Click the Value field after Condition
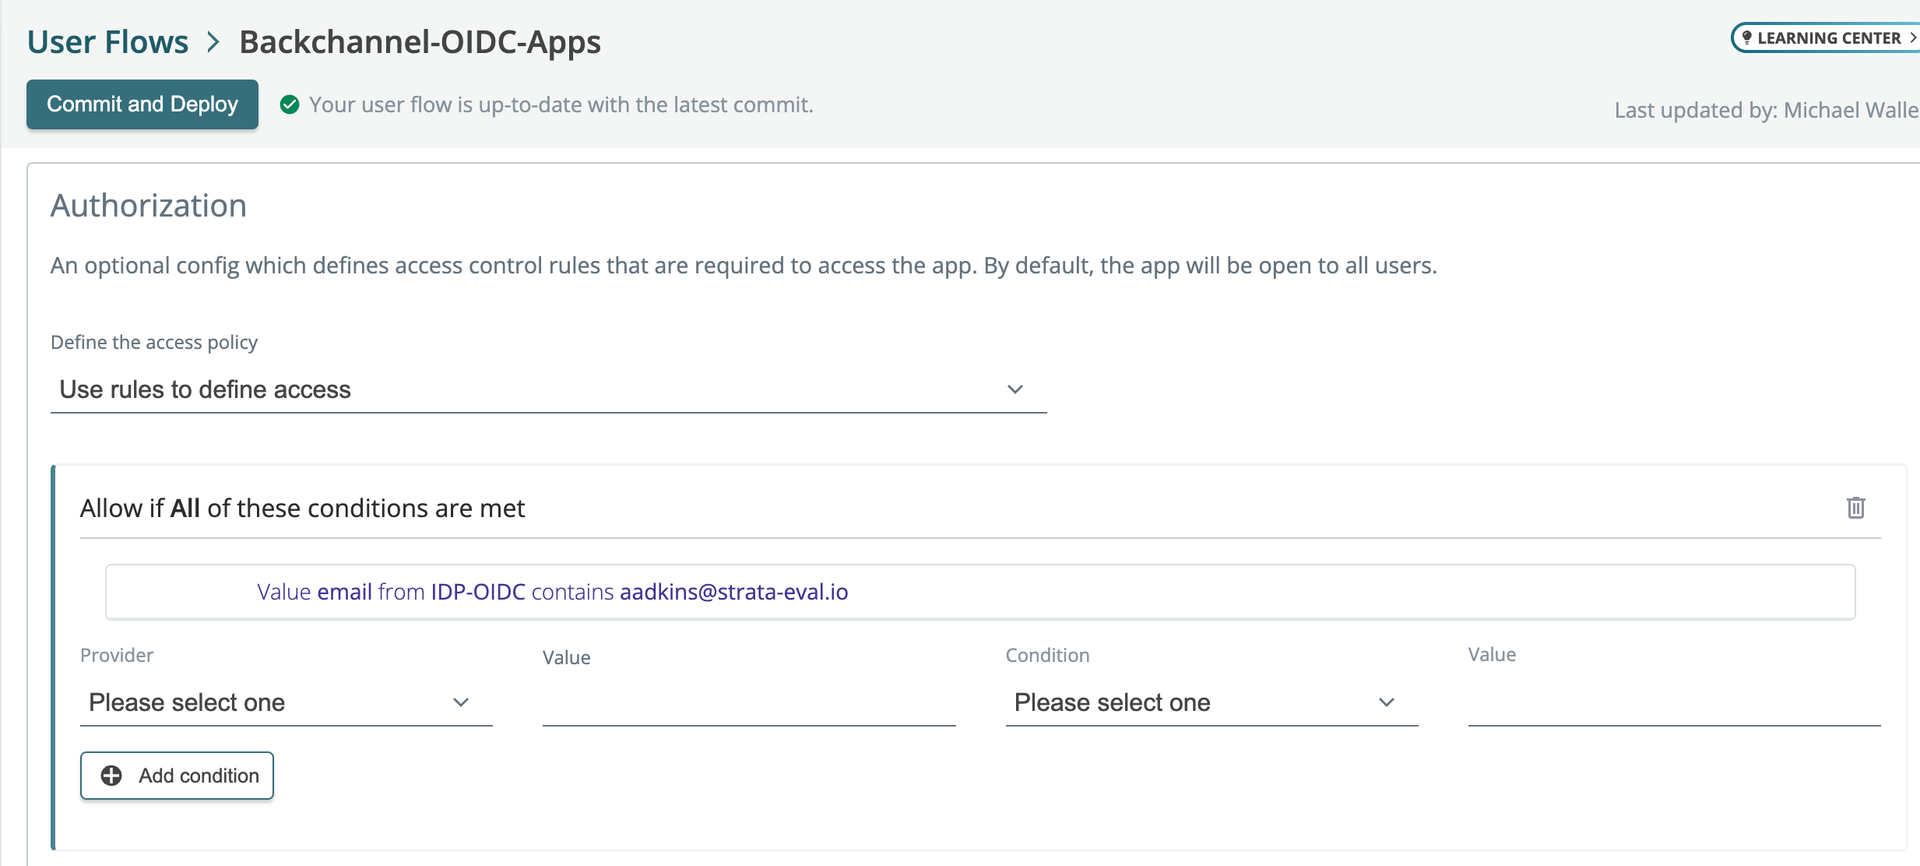This screenshot has width=1920, height=866. (x=1674, y=702)
